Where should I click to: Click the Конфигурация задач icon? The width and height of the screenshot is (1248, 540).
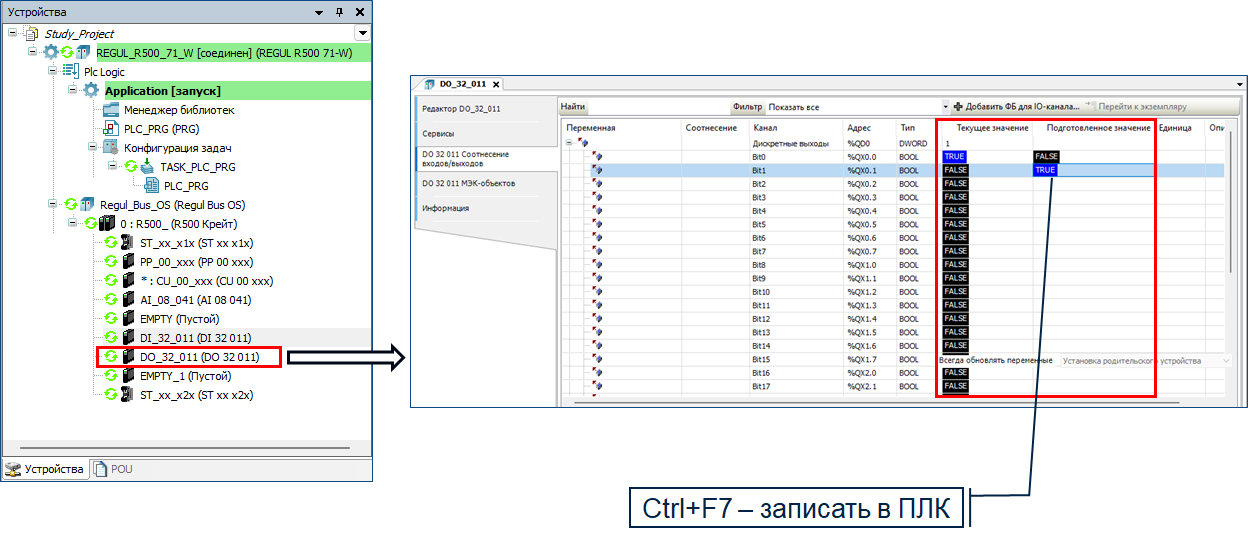[x=111, y=148]
